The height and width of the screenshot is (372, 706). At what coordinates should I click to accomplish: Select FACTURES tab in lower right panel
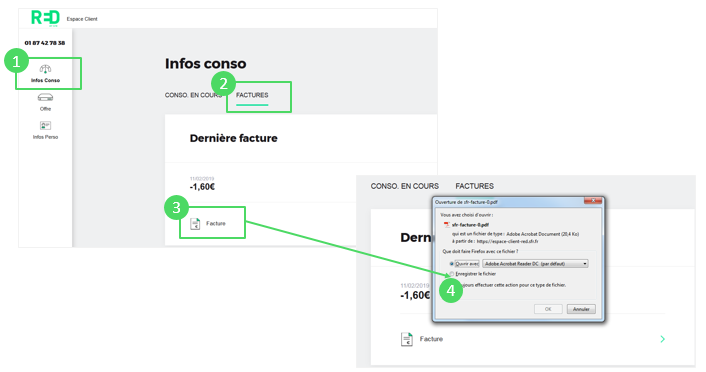click(x=474, y=186)
